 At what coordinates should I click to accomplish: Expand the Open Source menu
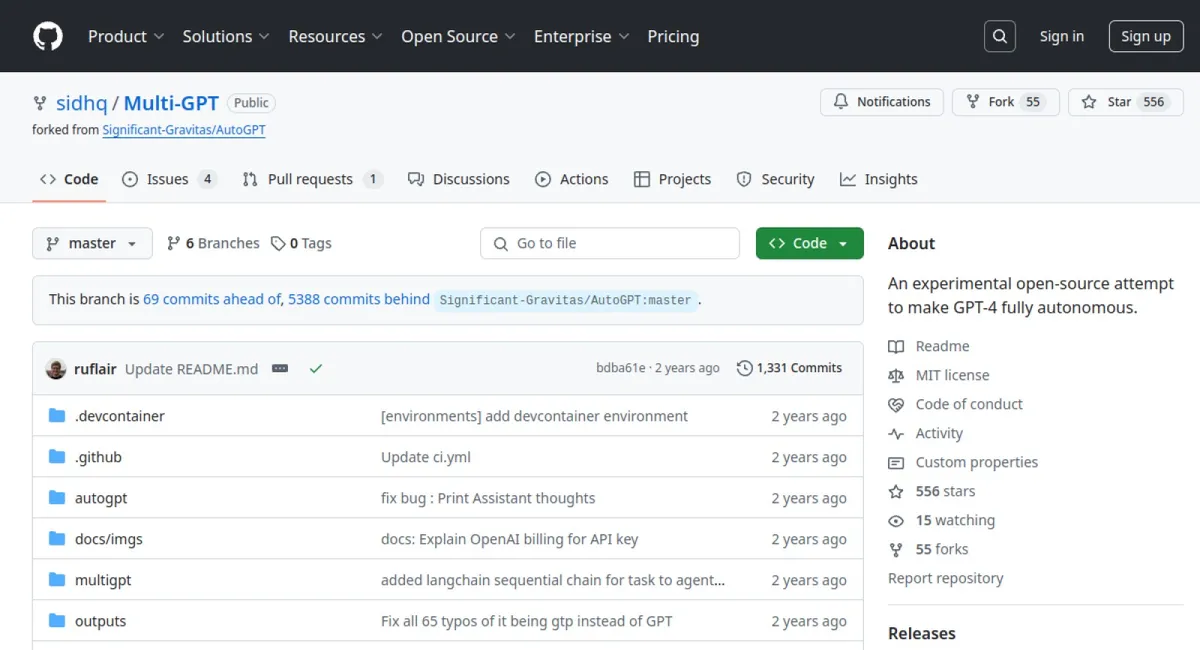tap(459, 36)
